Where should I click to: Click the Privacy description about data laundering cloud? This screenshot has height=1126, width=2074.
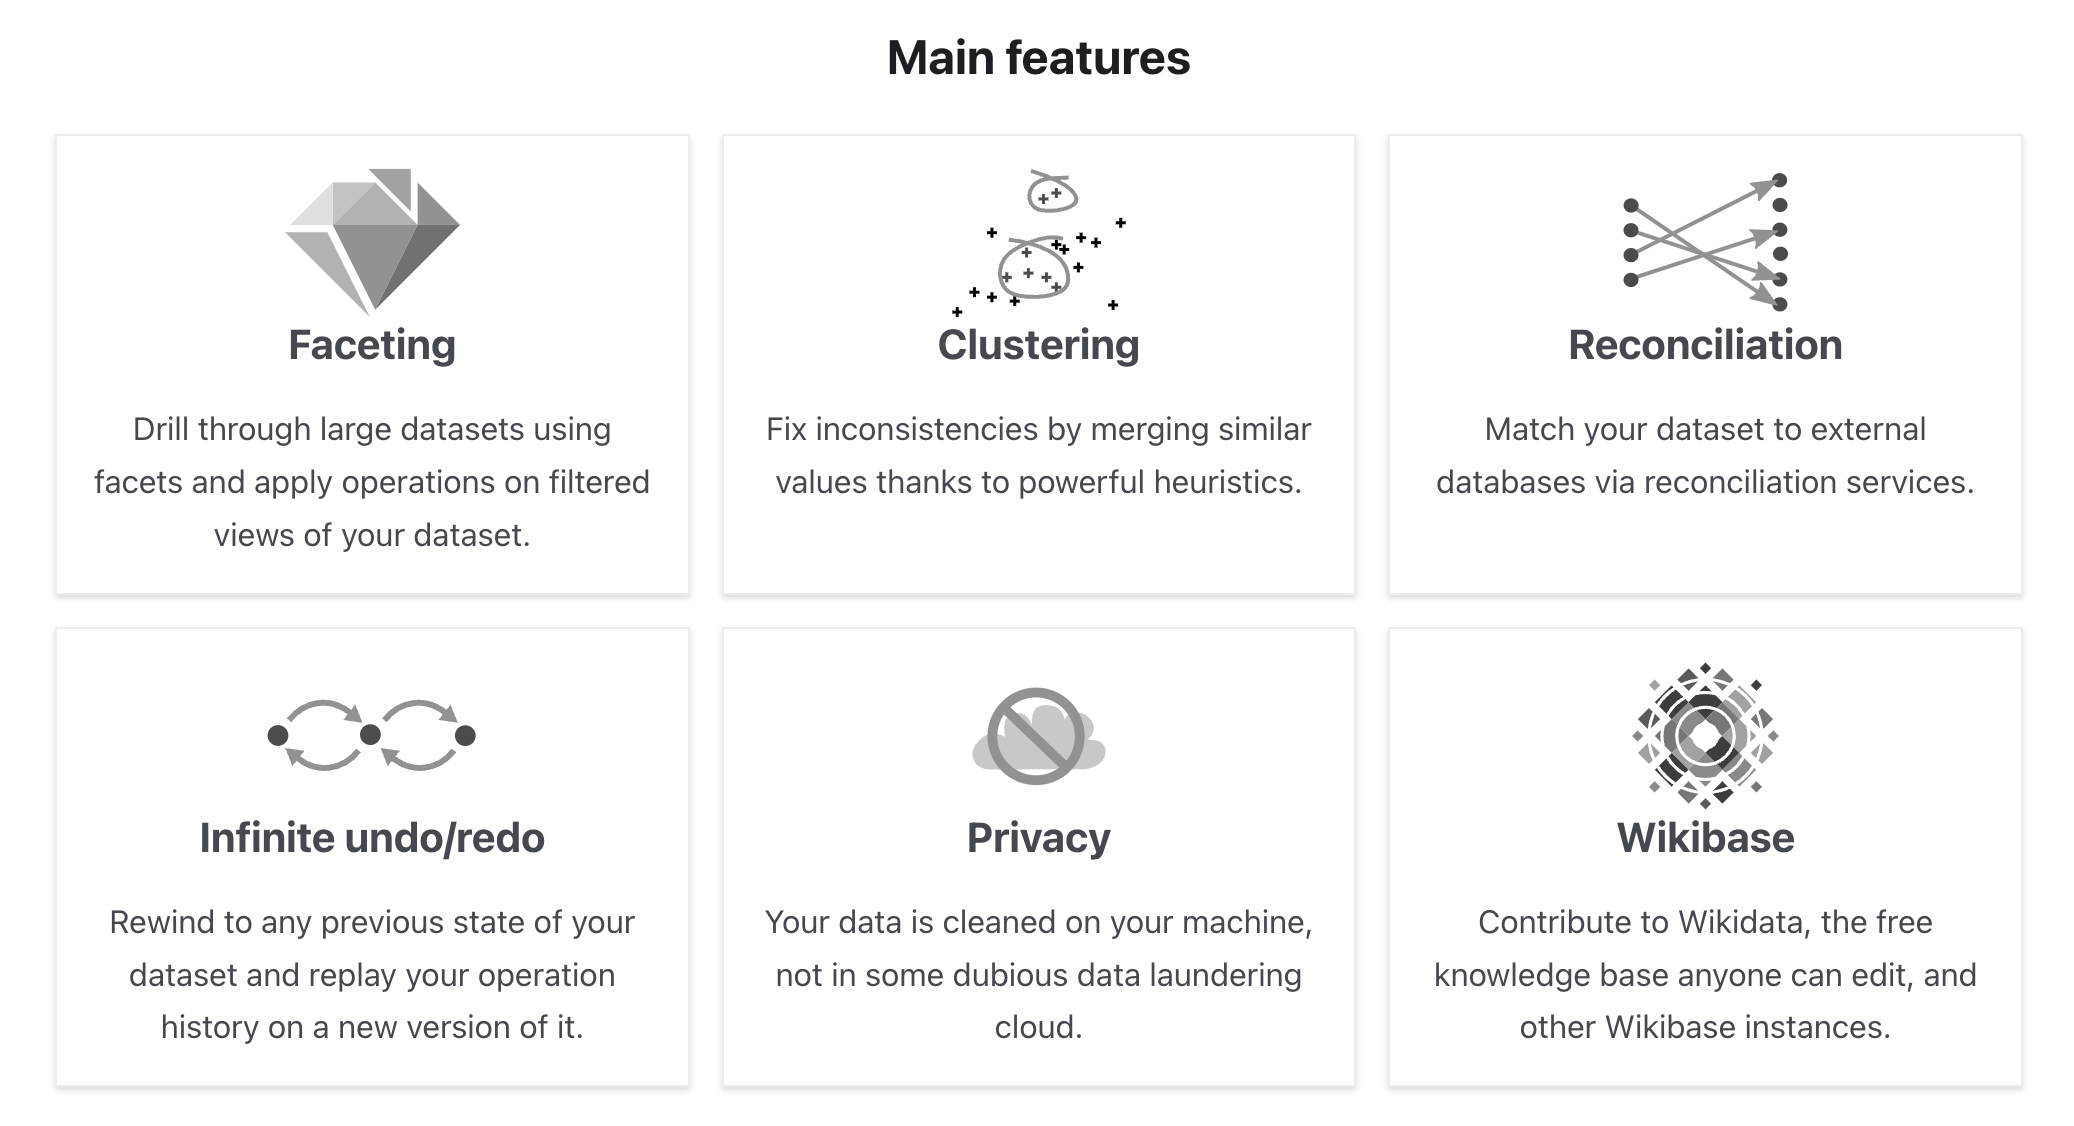(1039, 975)
